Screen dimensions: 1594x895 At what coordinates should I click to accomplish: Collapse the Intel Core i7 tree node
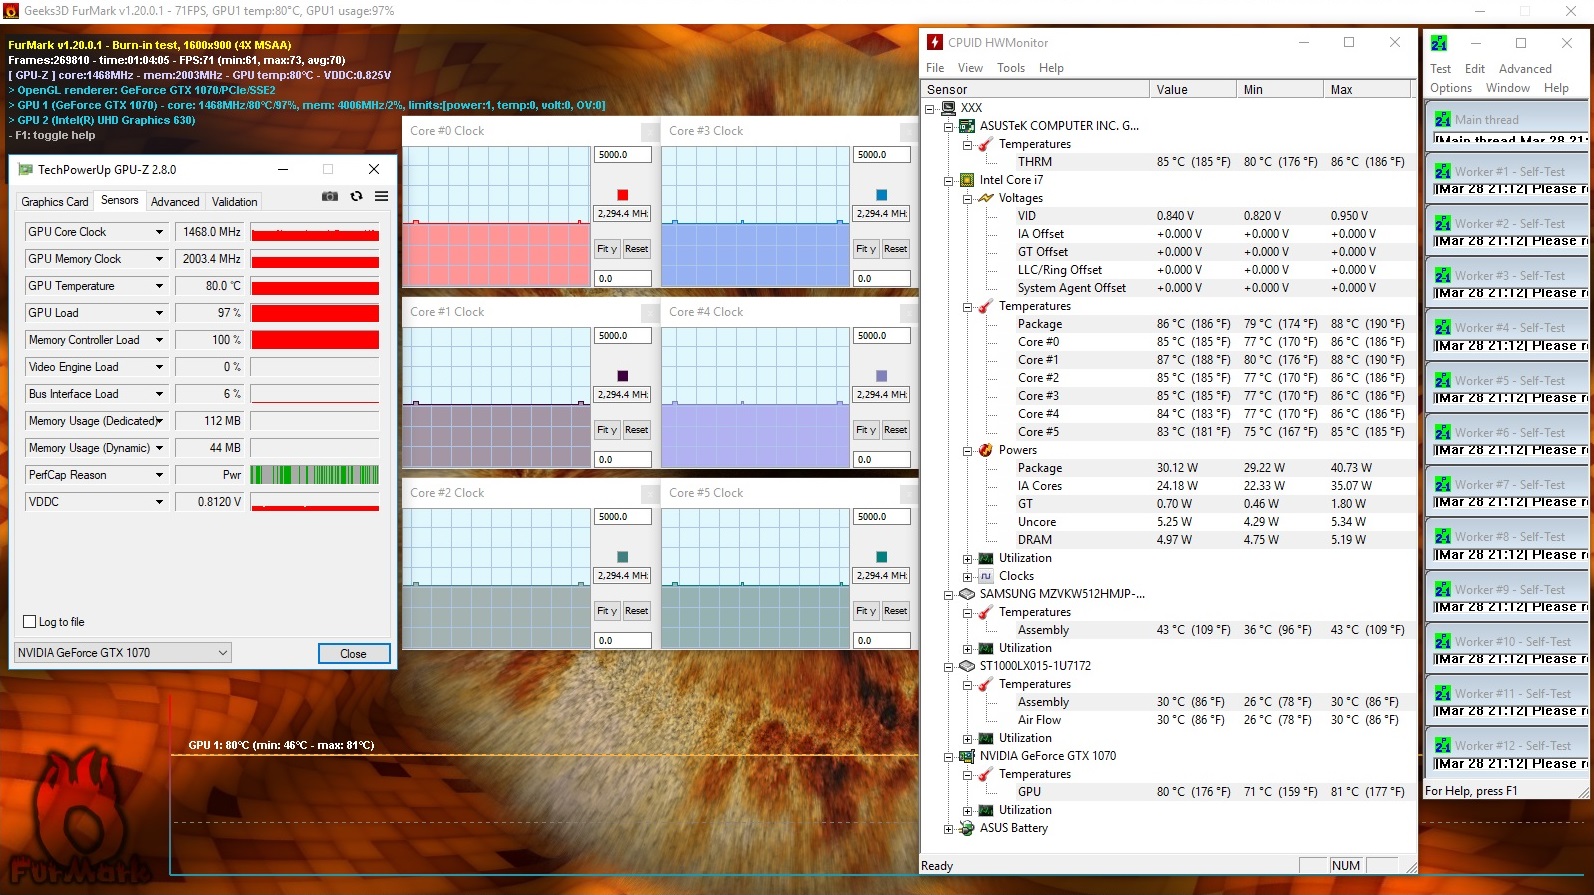(949, 180)
